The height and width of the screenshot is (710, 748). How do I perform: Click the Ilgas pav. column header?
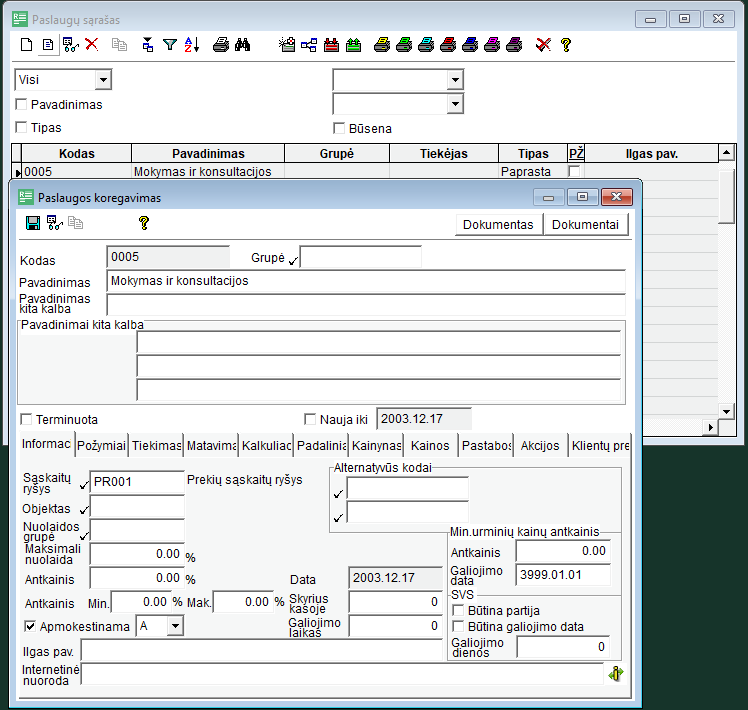pos(651,154)
